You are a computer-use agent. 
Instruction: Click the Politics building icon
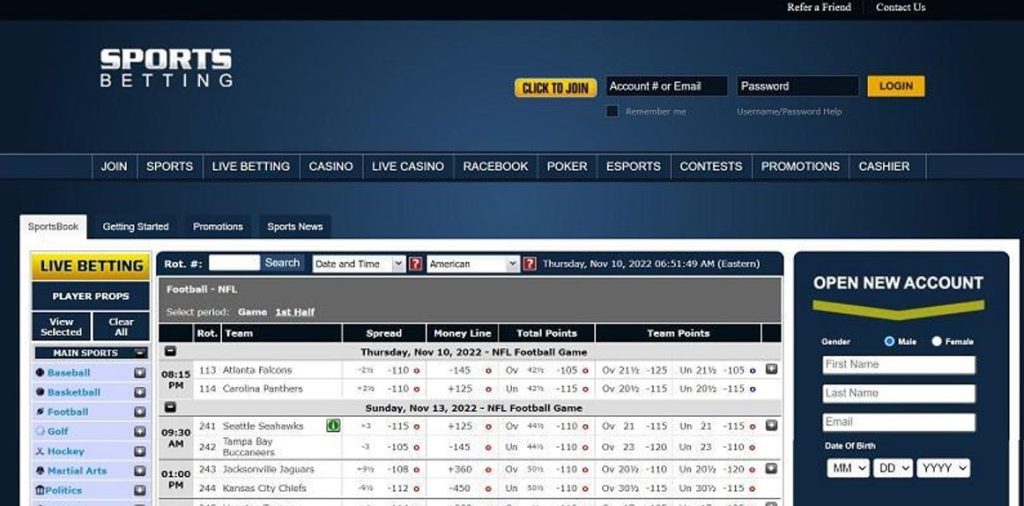[40, 490]
